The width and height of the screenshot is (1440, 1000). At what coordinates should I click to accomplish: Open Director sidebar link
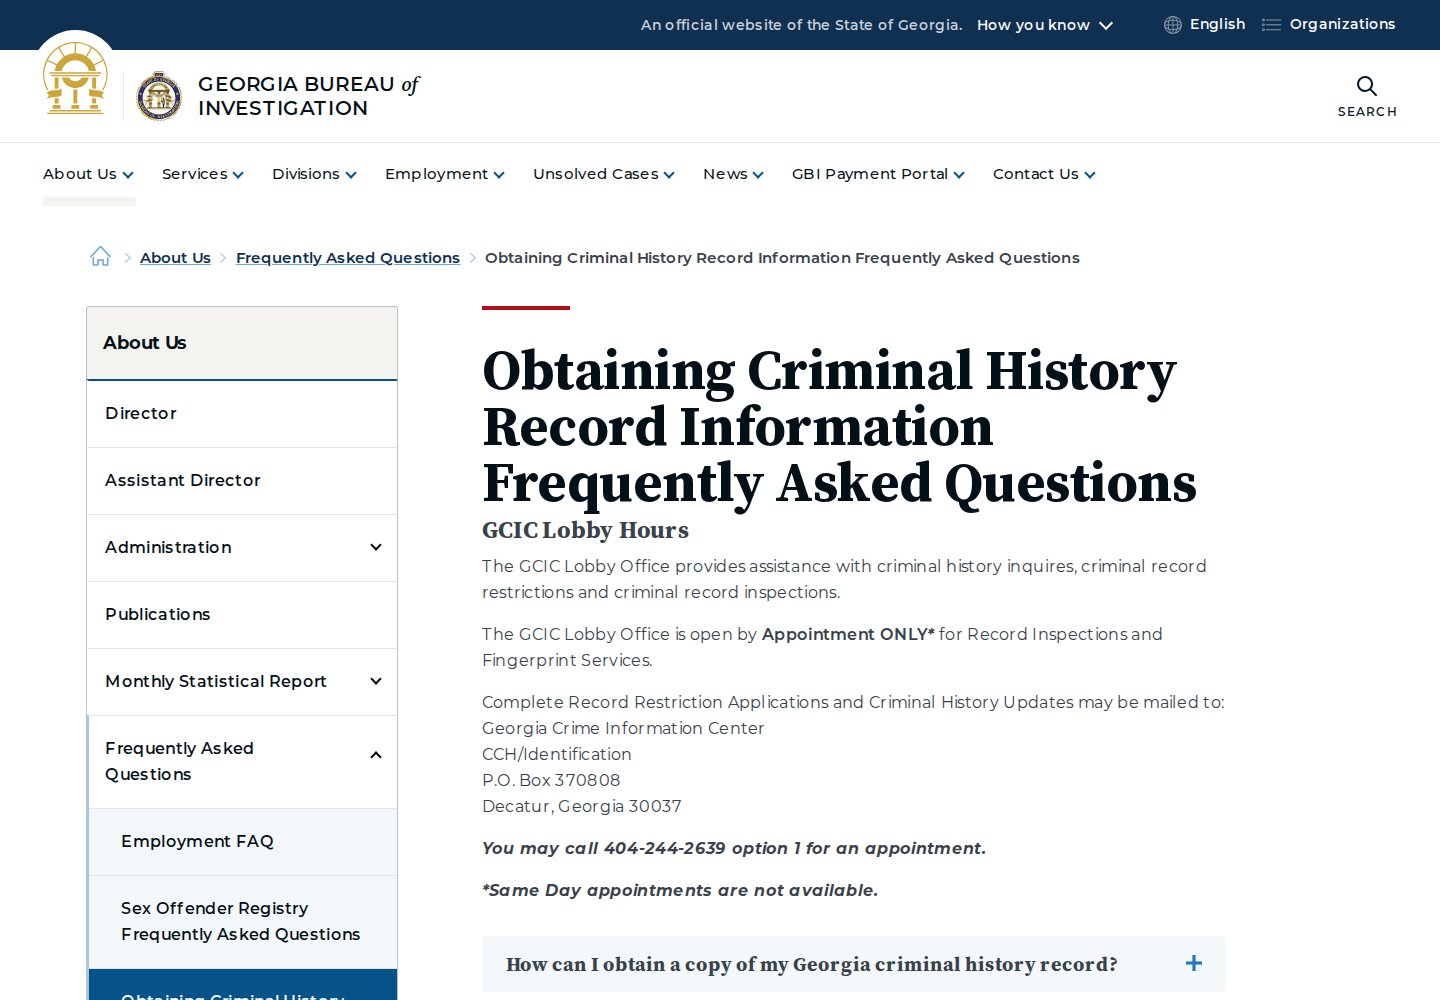[x=242, y=414]
